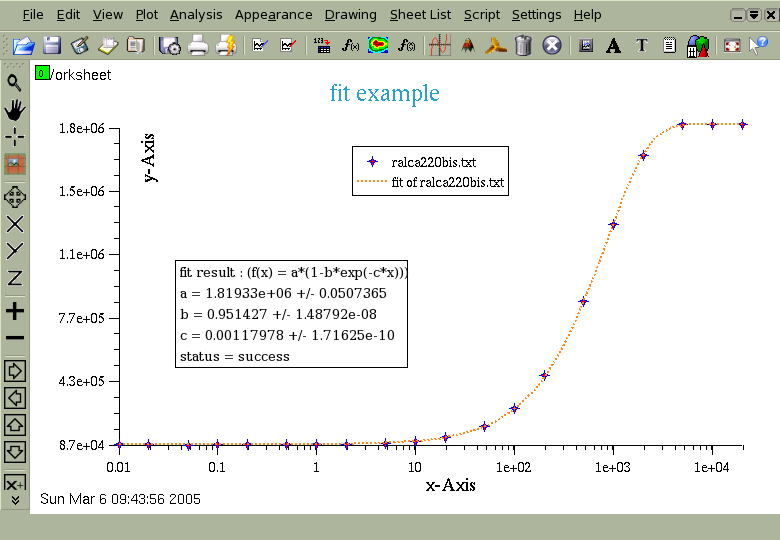Select the Z axis tool
Screen dimensions: 780x540
(14, 278)
